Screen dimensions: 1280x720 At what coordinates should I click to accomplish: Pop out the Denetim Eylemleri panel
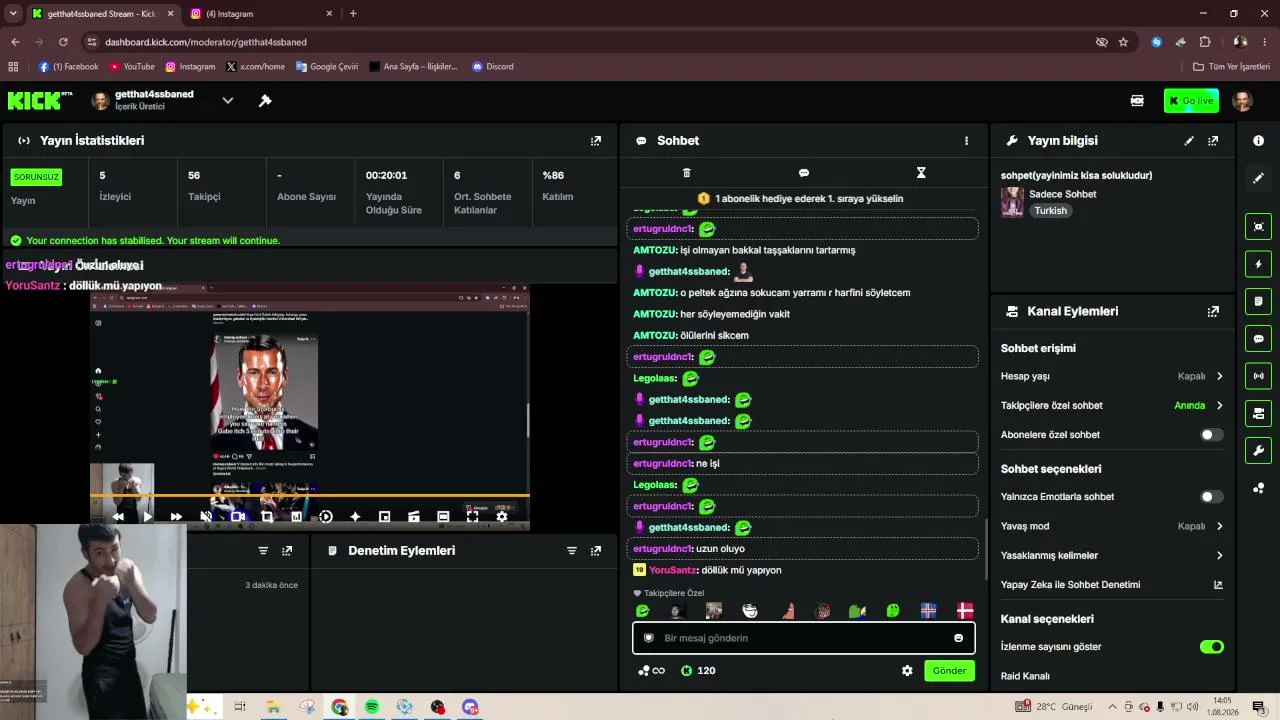596,551
